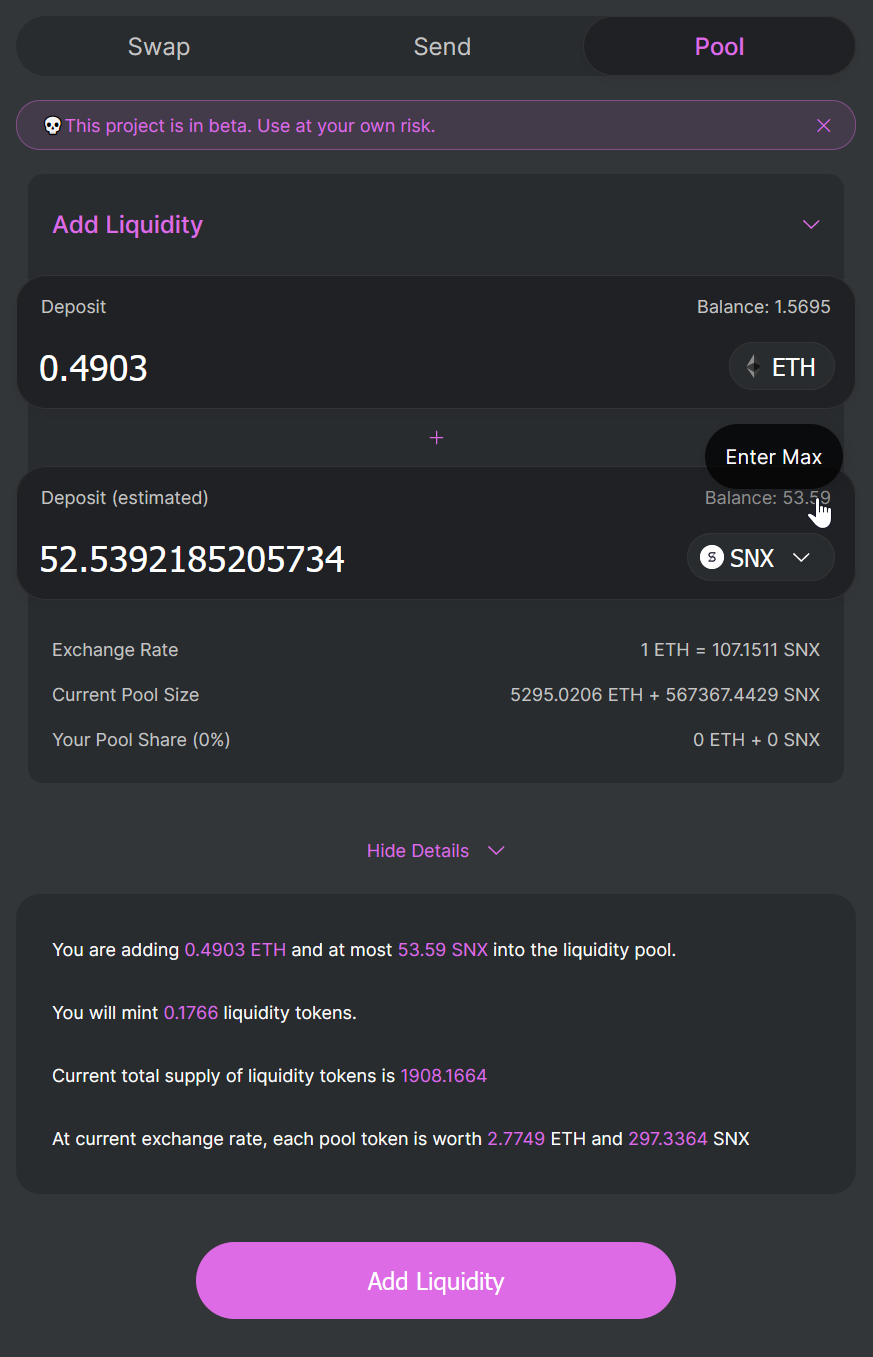
Task: Click the skull icon in beta banner
Action: tap(53, 126)
